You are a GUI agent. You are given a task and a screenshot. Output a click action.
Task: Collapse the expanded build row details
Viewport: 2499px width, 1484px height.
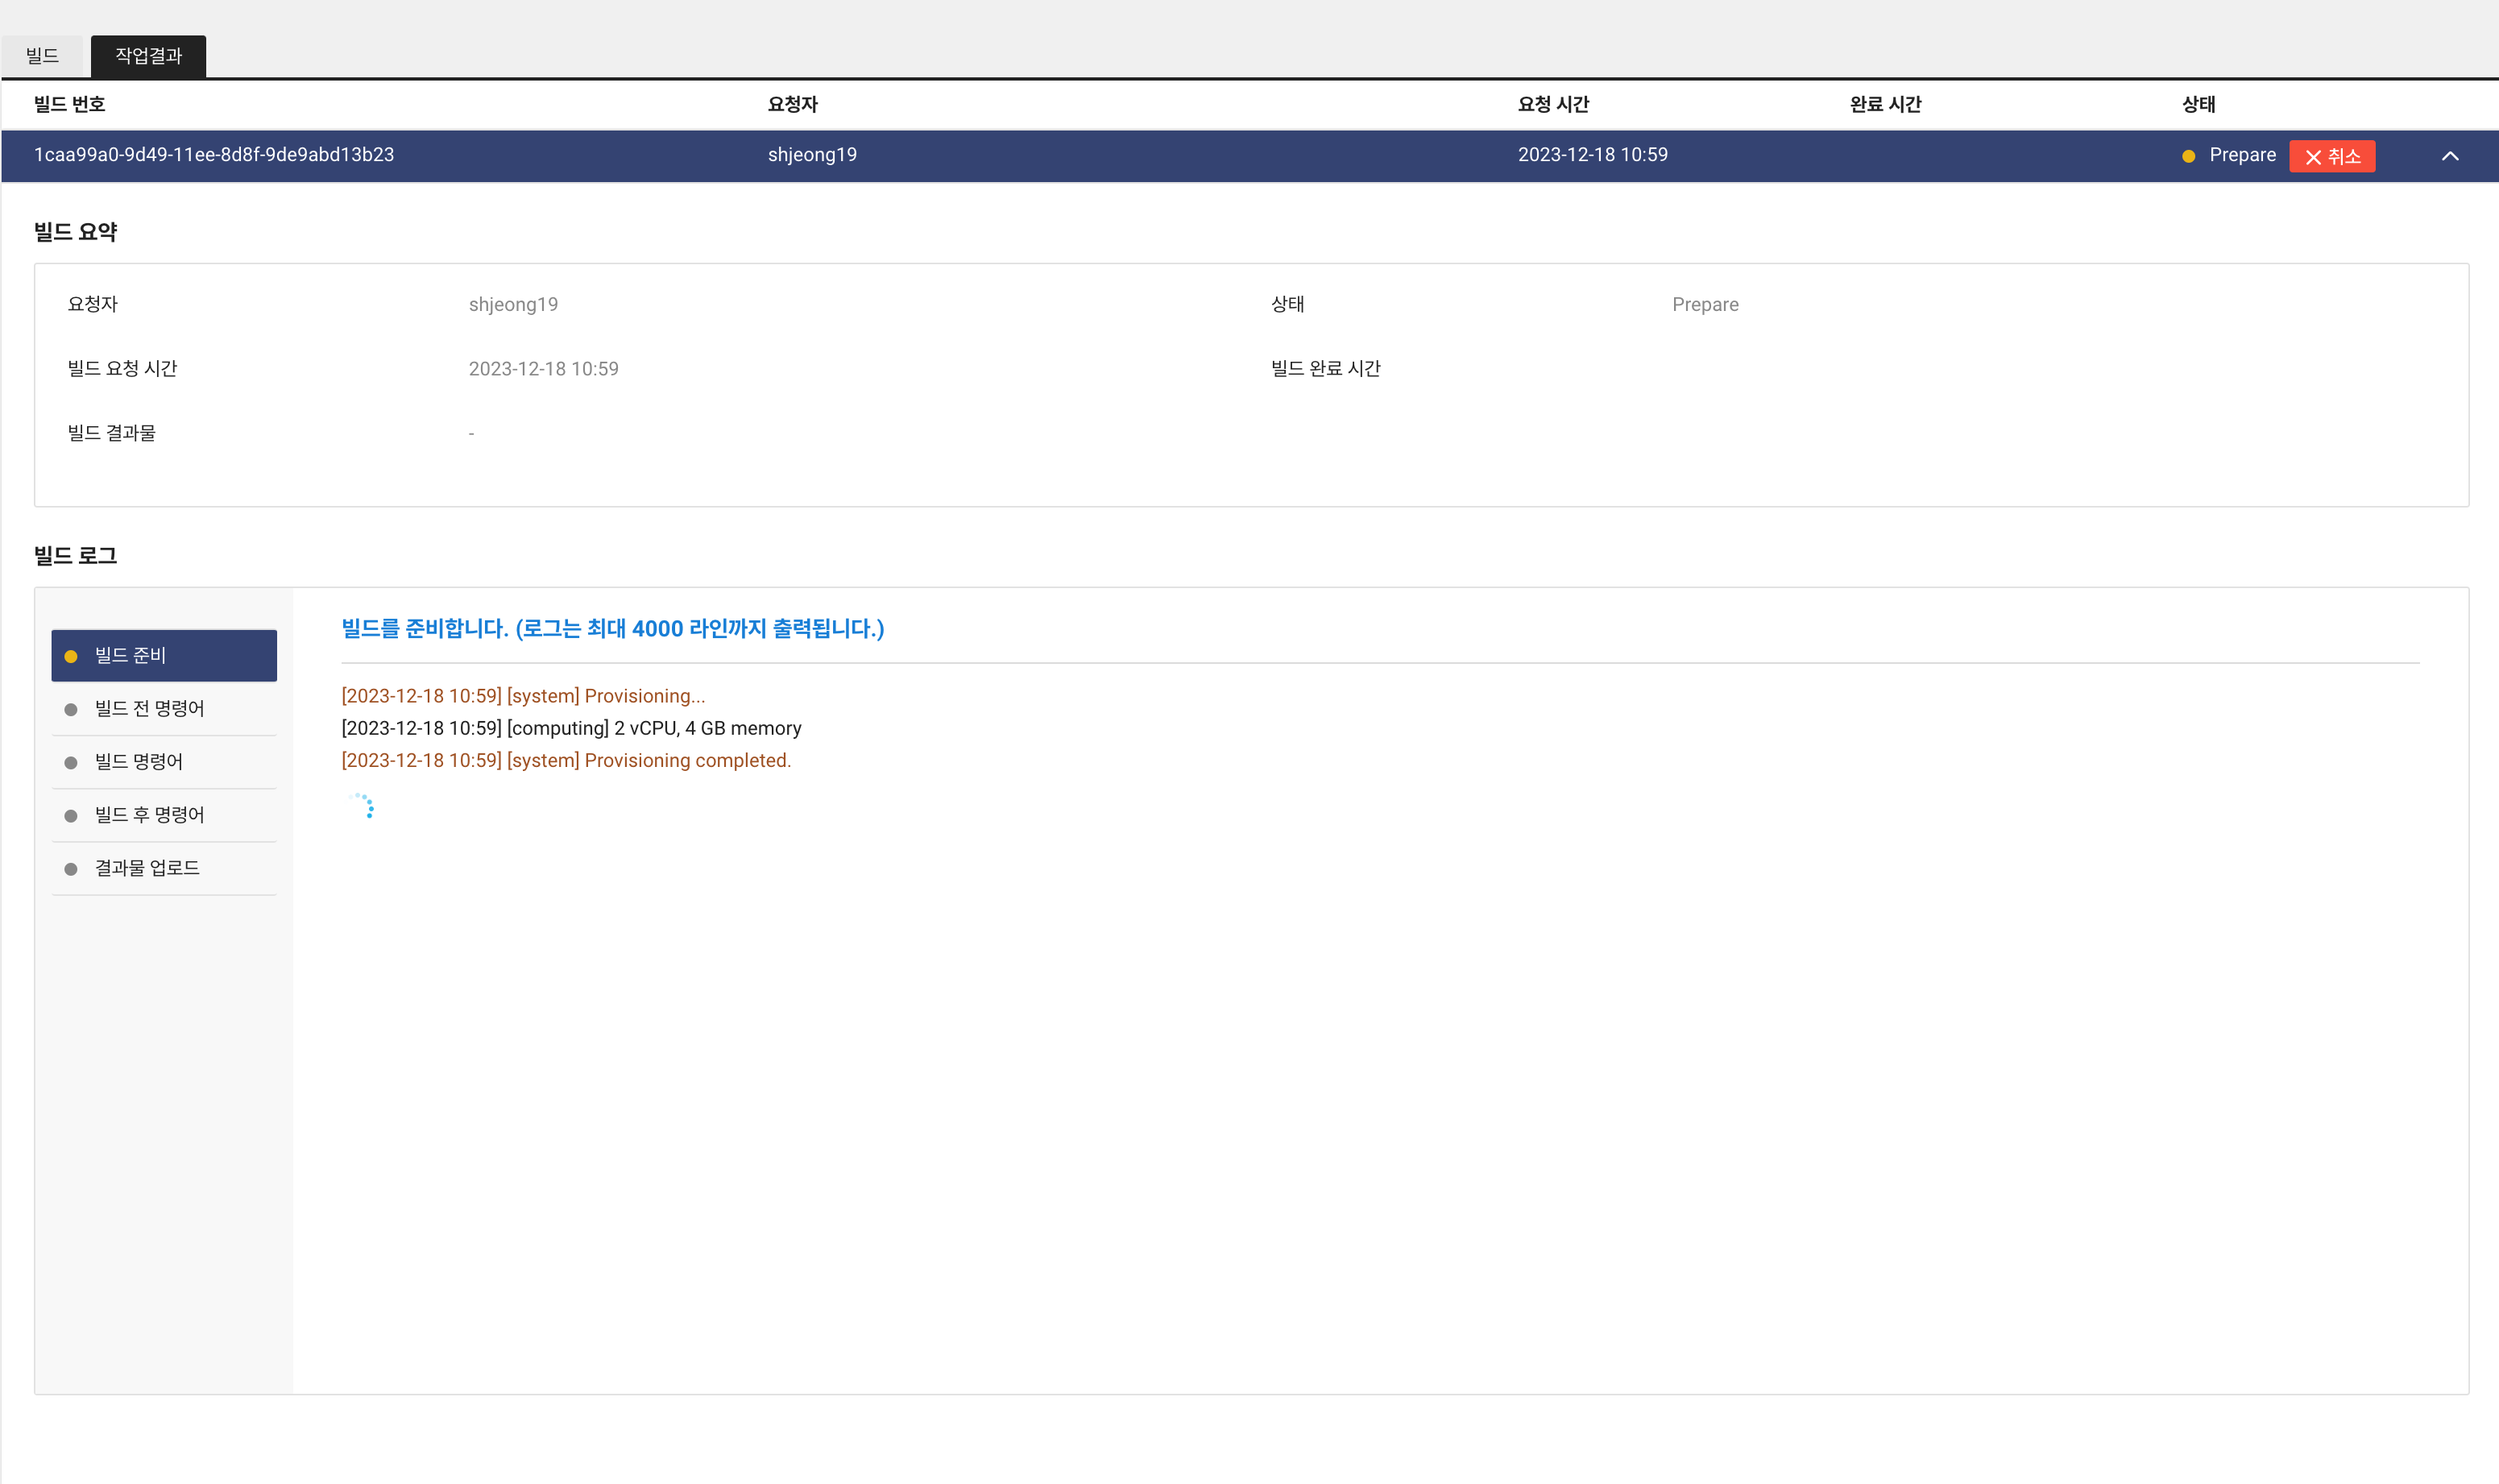point(2450,156)
